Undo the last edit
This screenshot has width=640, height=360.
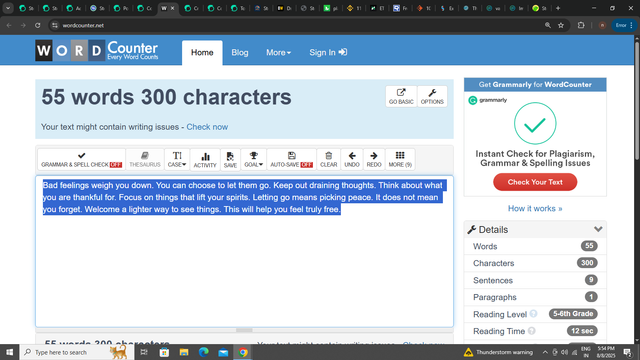click(352, 160)
